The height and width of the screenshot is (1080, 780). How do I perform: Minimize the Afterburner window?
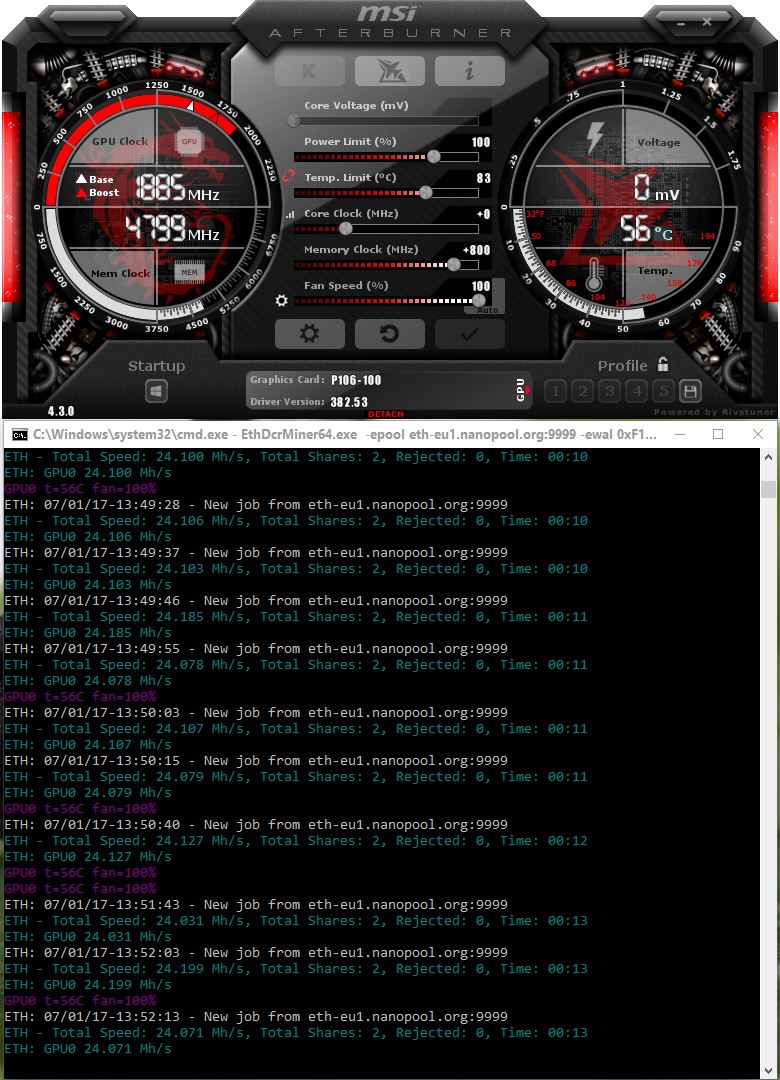click(681, 23)
